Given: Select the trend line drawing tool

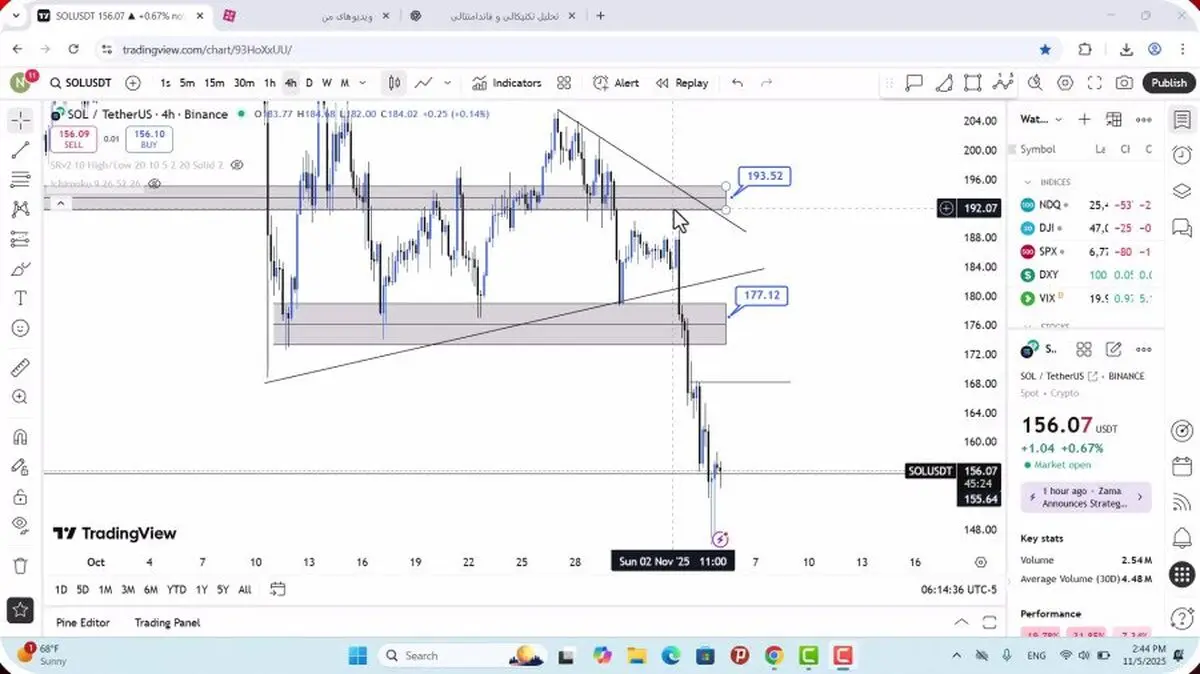Looking at the screenshot, I should 20,150.
